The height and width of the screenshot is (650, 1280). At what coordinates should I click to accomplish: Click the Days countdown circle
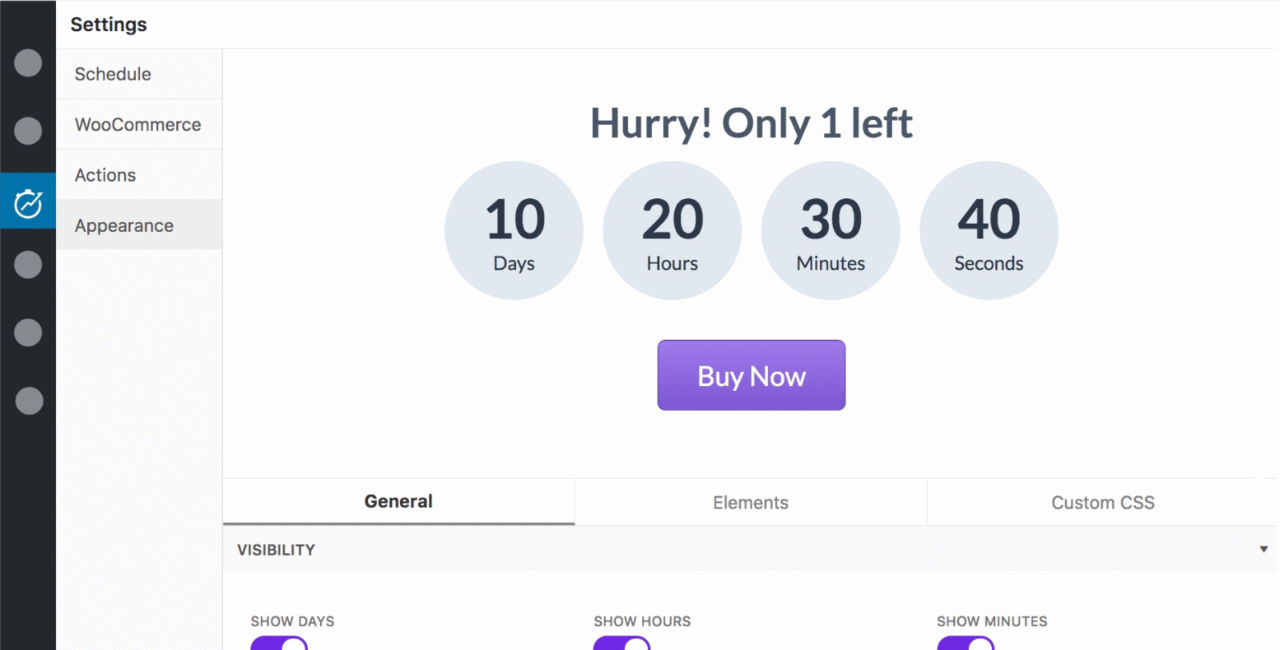coord(514,232)
